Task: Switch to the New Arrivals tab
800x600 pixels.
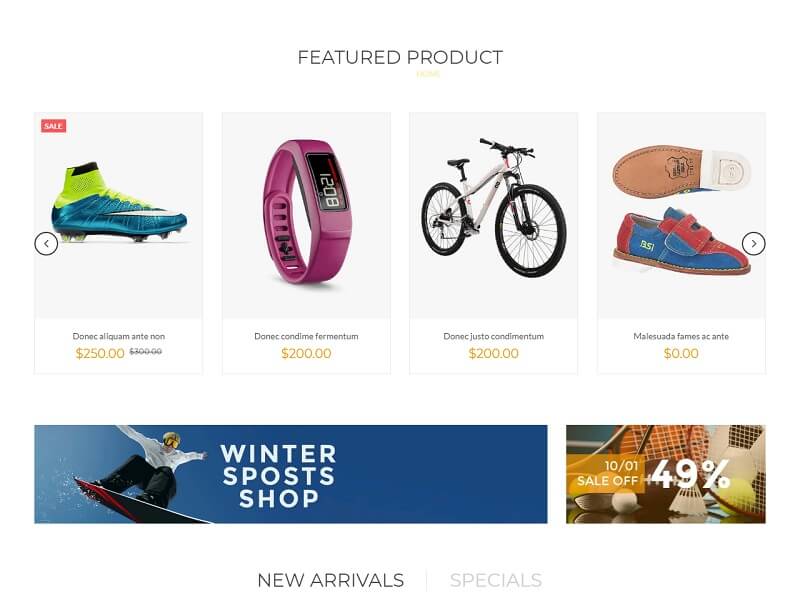Action: point(331,581)
